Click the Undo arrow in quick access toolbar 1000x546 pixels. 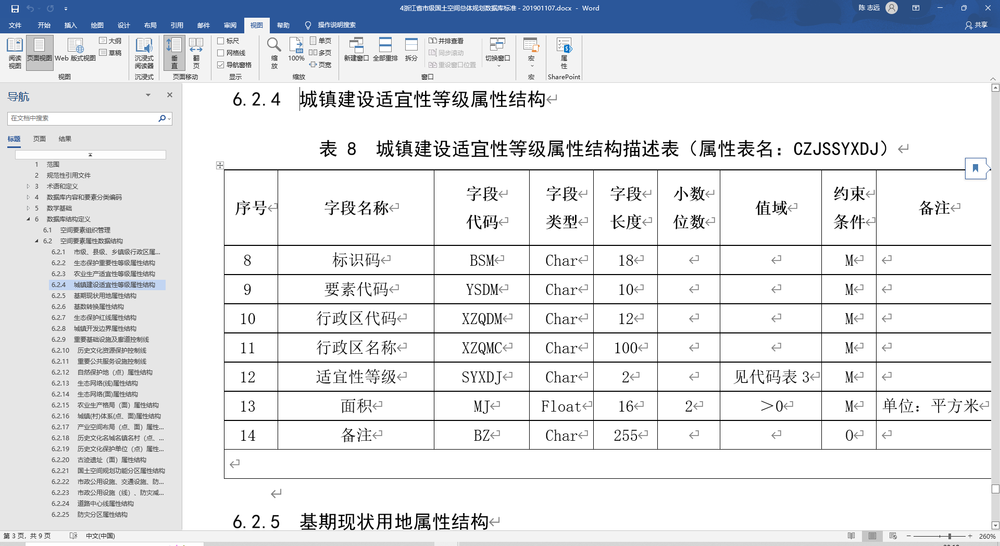pos(31,8)
